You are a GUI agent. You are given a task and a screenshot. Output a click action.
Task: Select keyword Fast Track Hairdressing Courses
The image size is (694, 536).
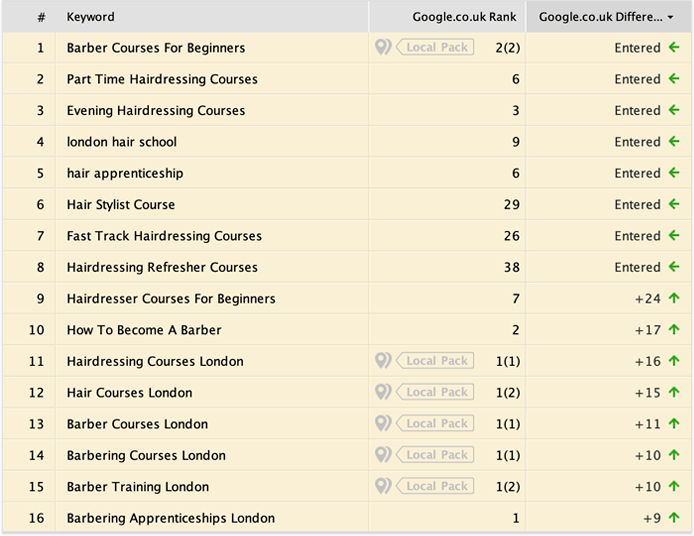pos(164,236)
